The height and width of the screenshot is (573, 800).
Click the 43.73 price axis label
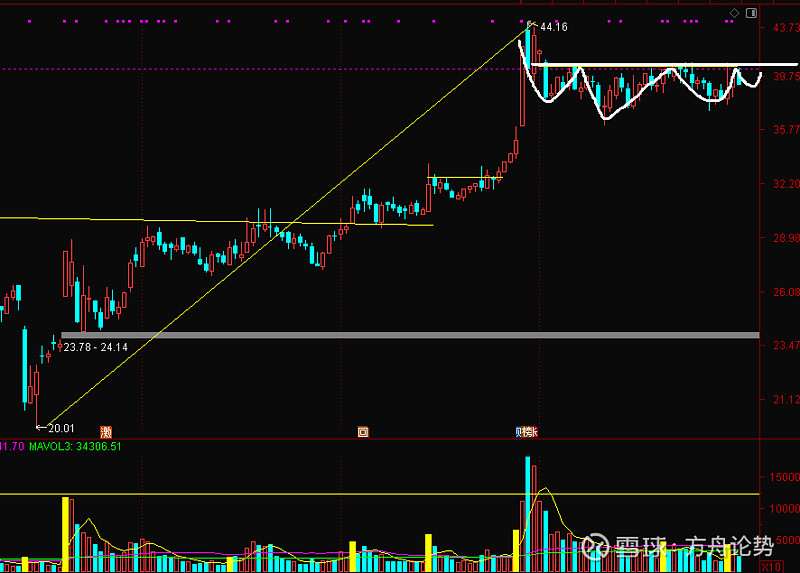pos(786,28)
